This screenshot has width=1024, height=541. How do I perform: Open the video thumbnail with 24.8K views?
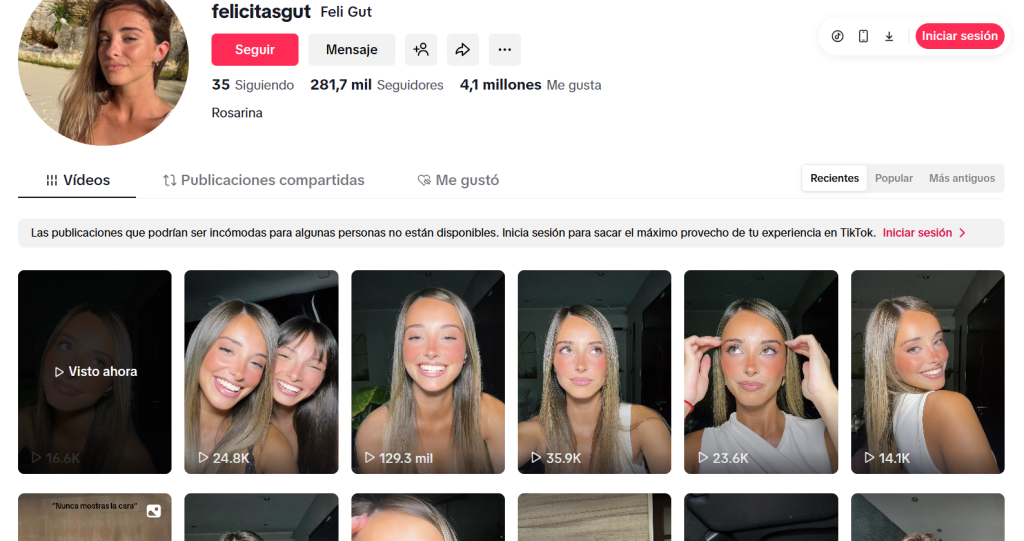[x=261, y=371]
